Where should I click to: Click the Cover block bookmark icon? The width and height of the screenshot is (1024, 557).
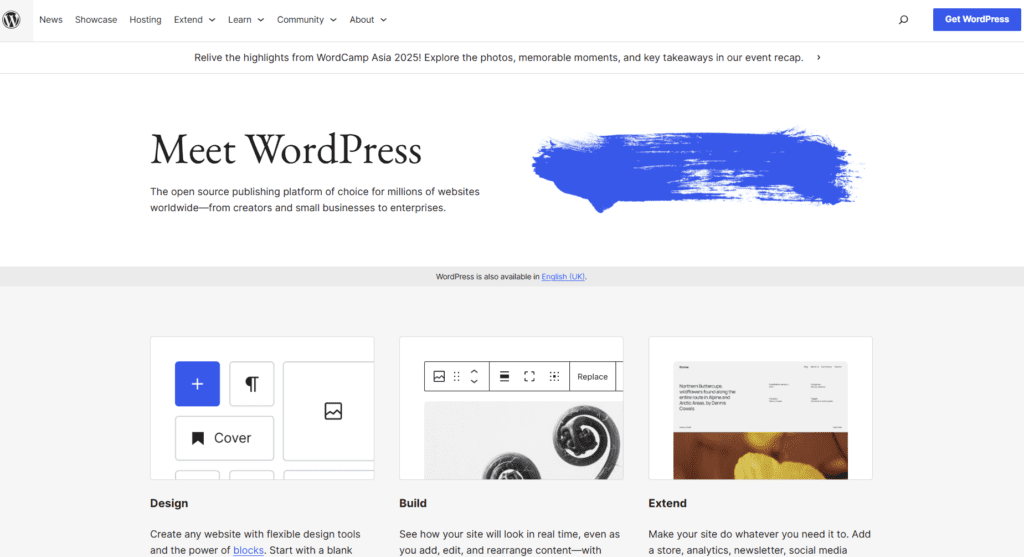click(x=198, y=438)
